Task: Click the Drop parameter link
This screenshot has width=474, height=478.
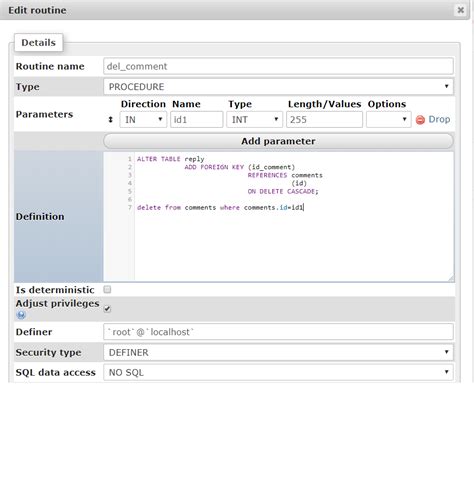Action: tap(439, 119)
